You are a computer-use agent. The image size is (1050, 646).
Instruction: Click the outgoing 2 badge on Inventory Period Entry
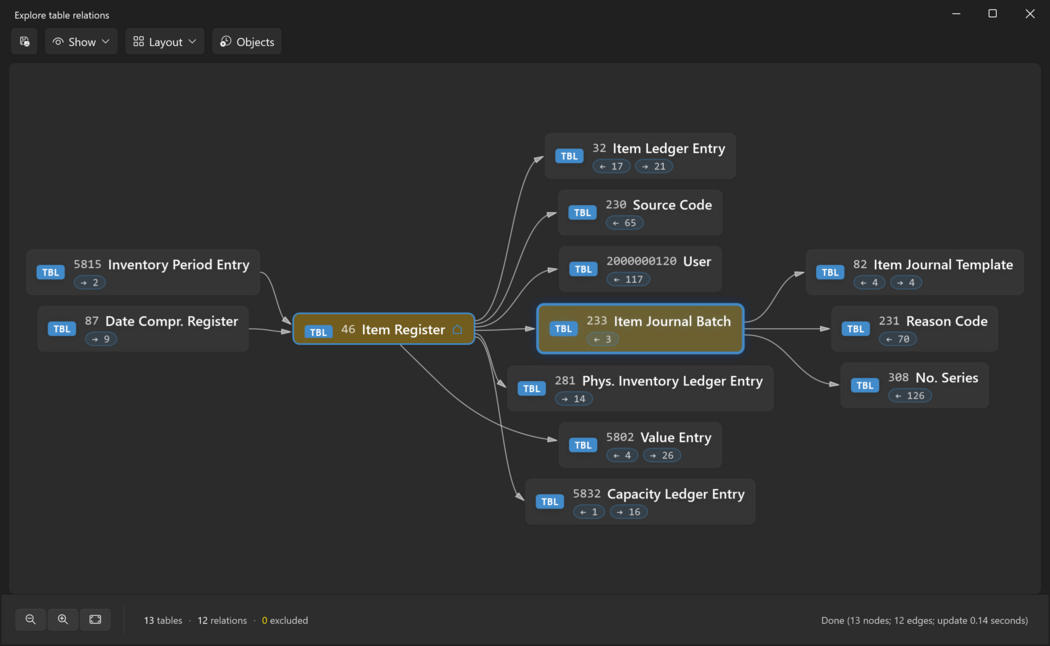tap(90, 282)
